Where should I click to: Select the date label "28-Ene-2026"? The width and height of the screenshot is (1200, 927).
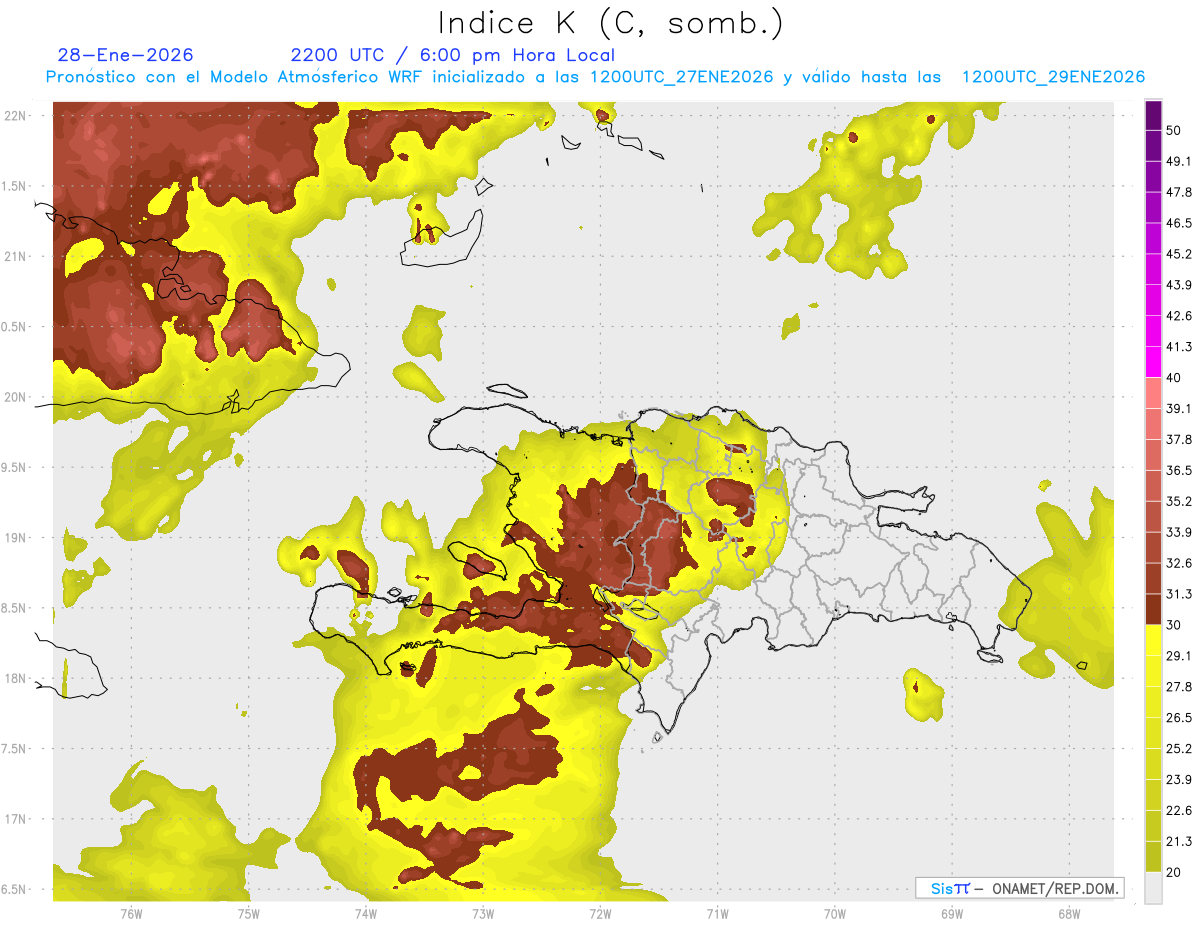125,55
